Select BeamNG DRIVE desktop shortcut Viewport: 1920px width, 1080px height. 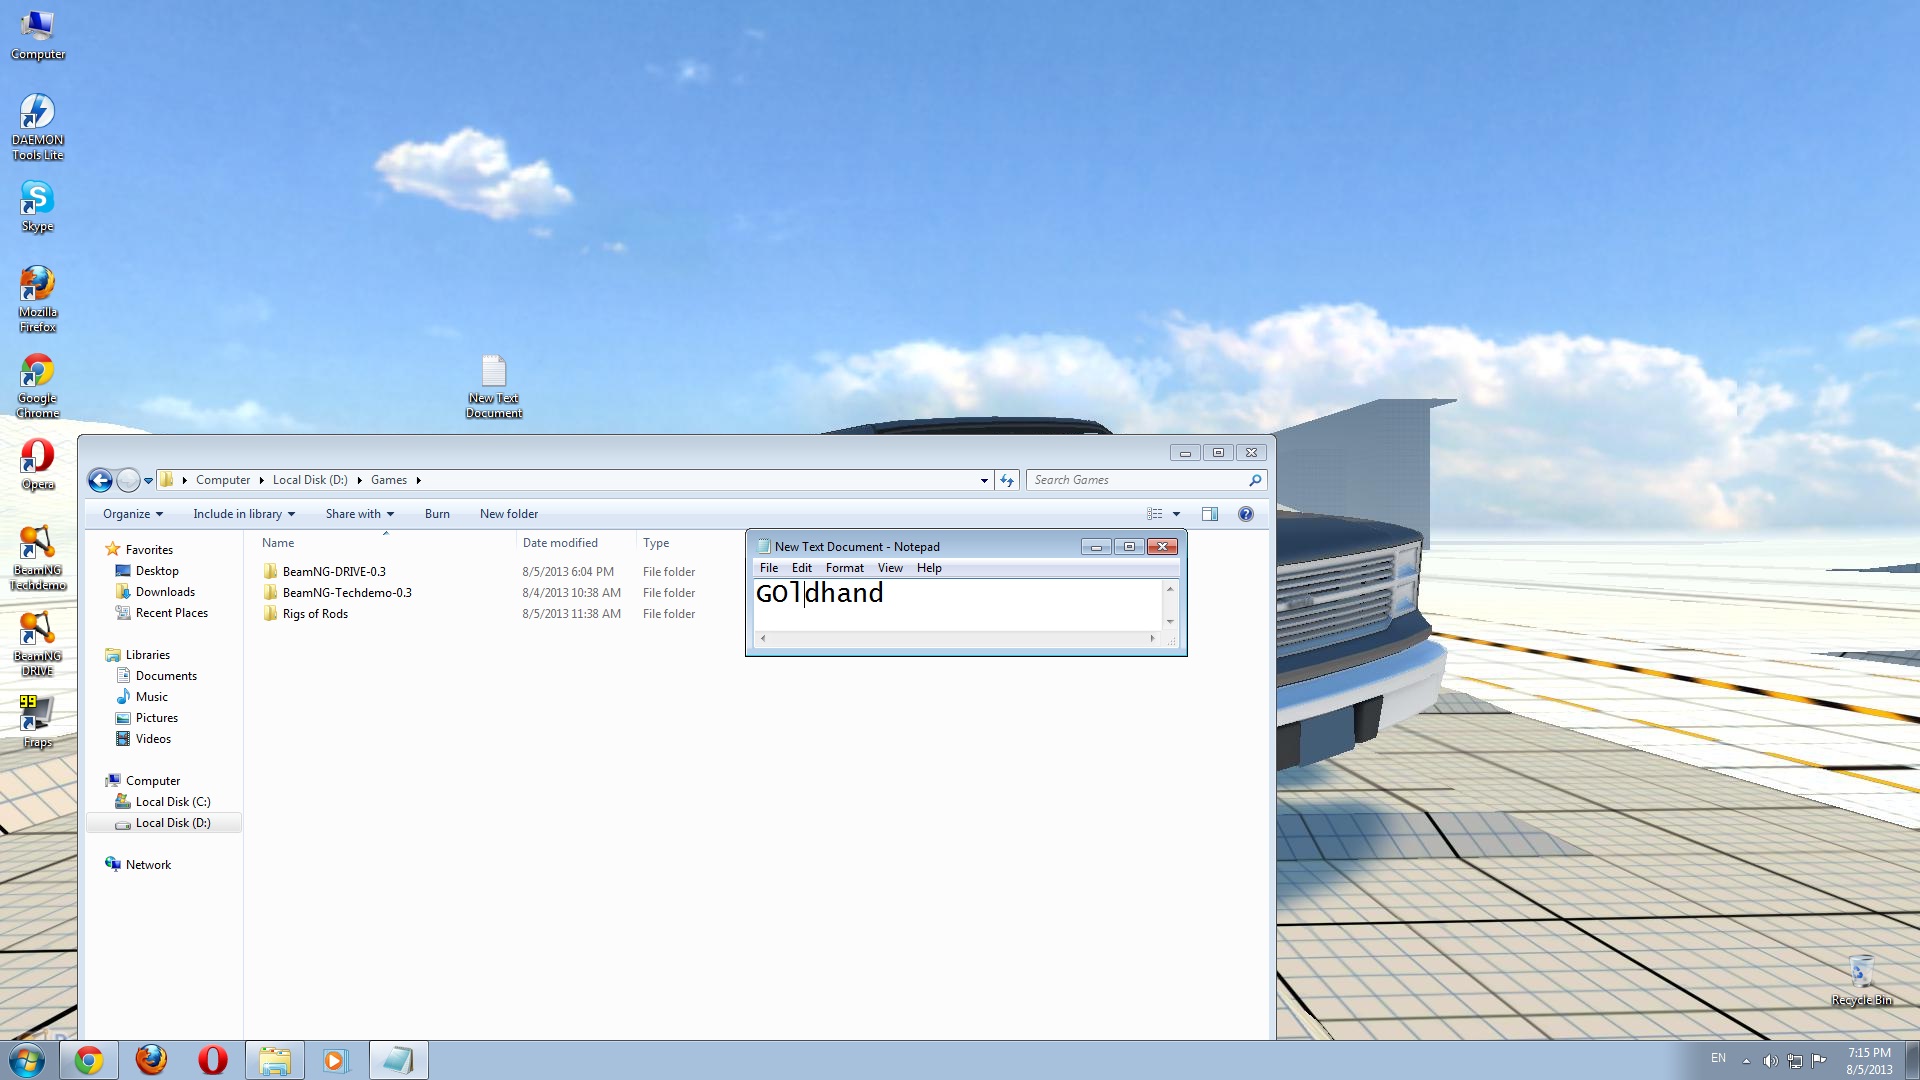(x=38, y=644)
